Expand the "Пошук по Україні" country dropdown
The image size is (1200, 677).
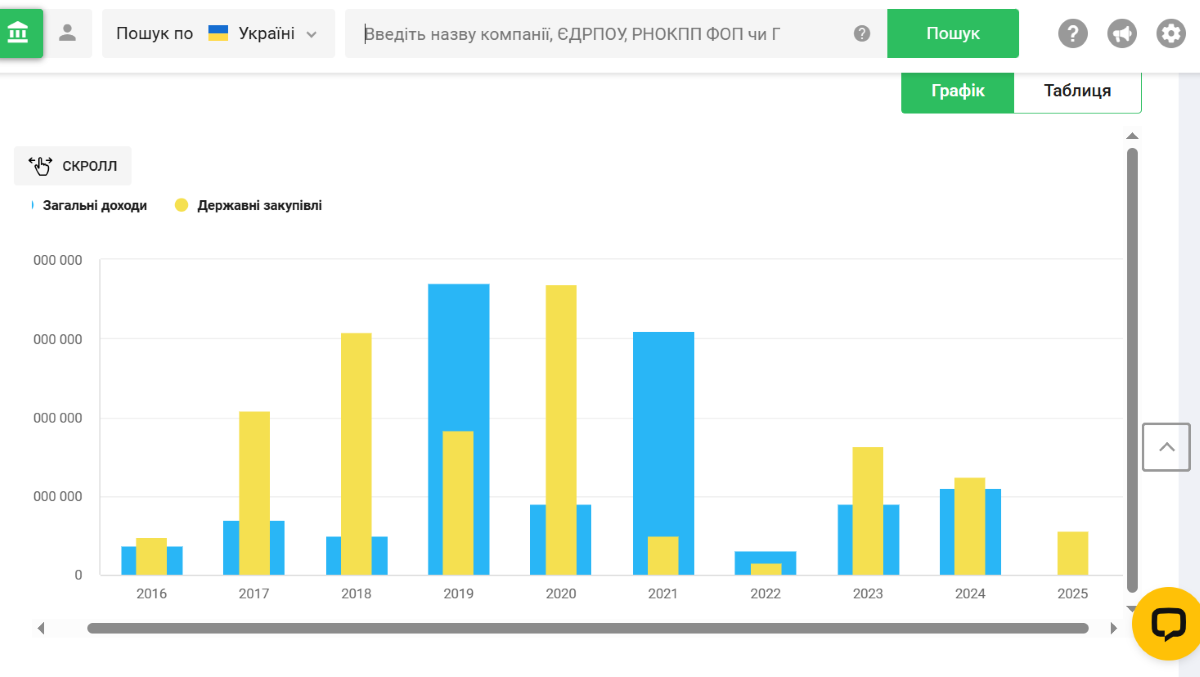(218, 33)
